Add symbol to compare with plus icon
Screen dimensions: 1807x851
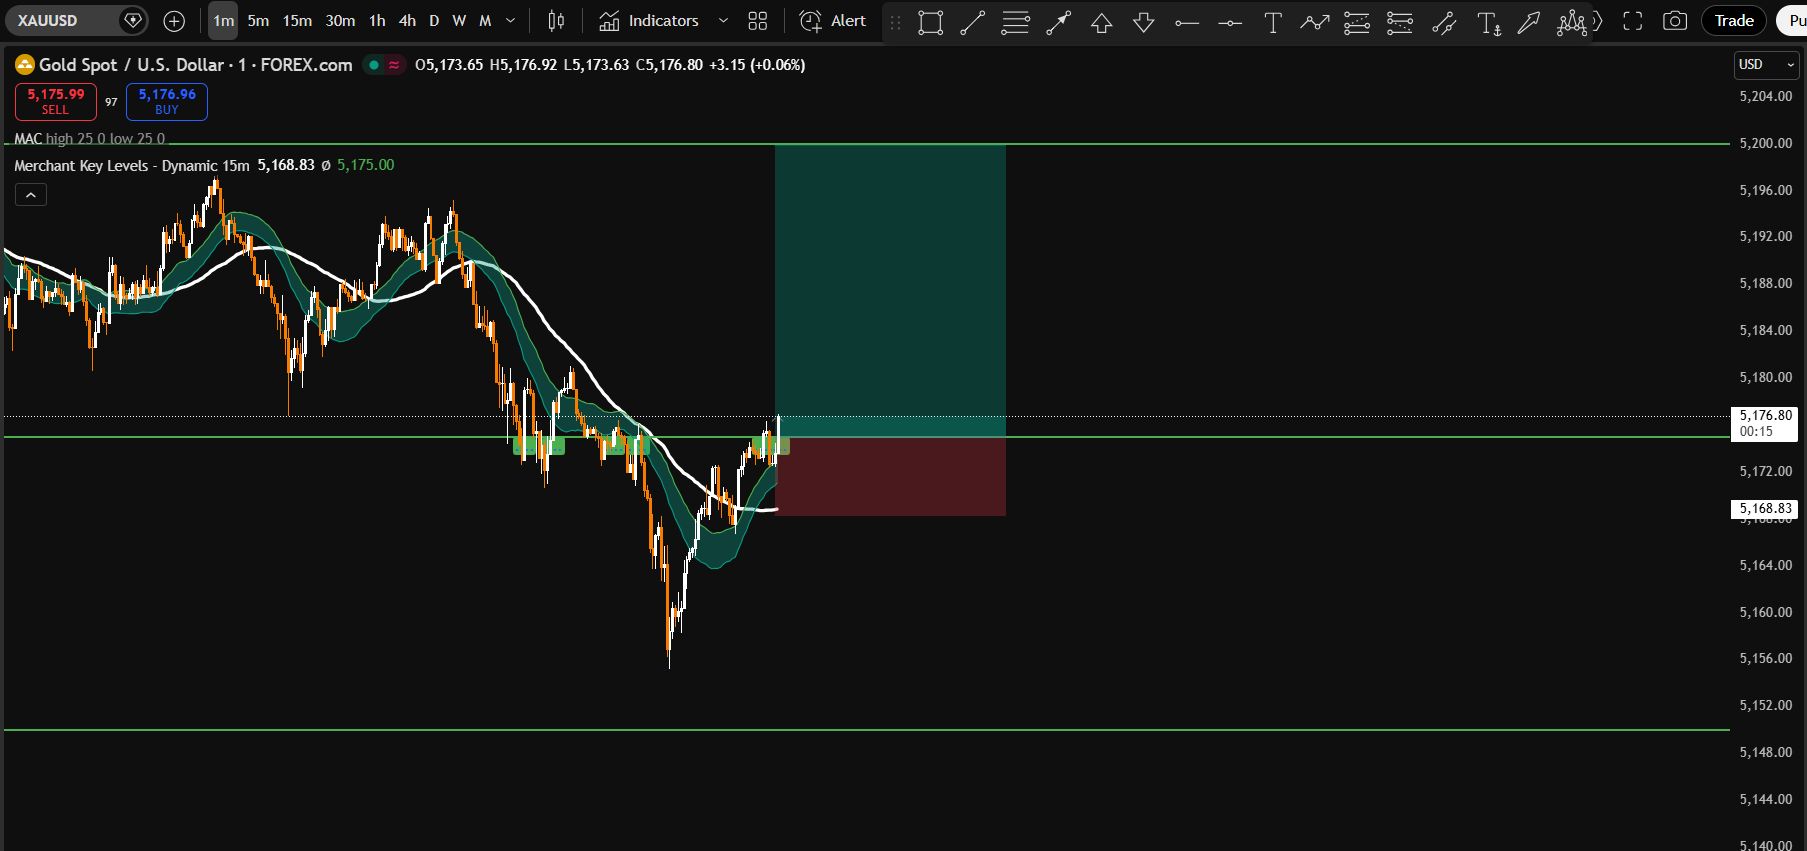click(174, 21)
